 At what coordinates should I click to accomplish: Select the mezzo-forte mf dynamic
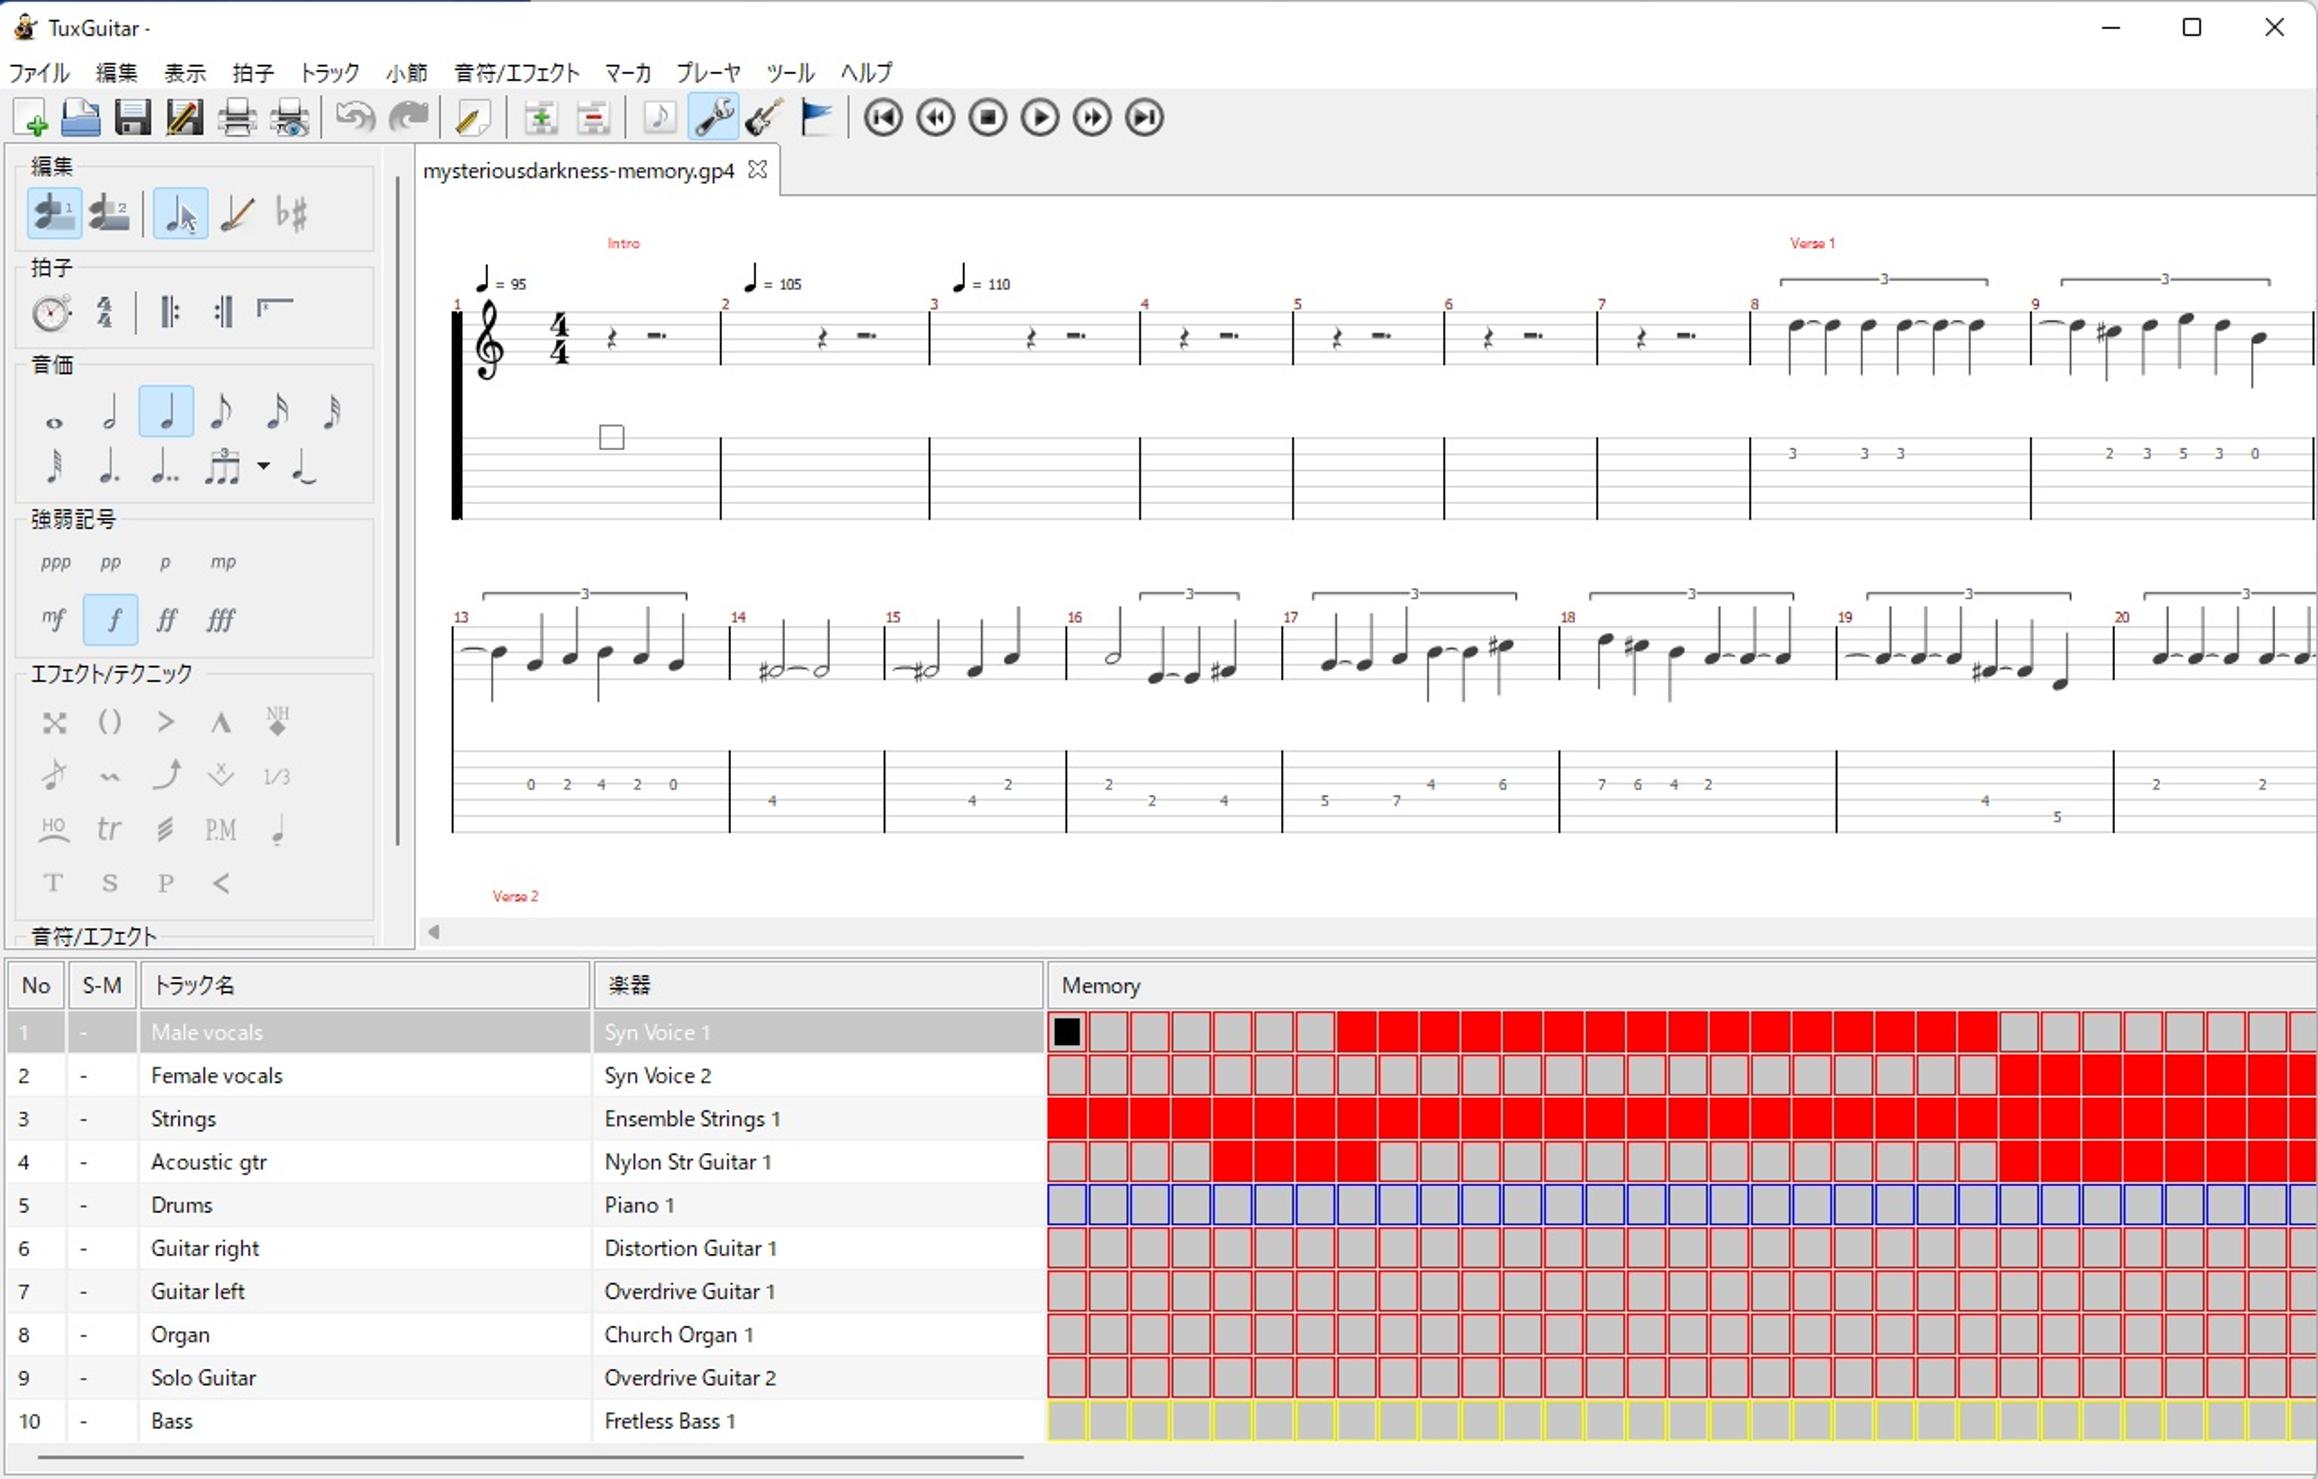[x=54, y=620]
